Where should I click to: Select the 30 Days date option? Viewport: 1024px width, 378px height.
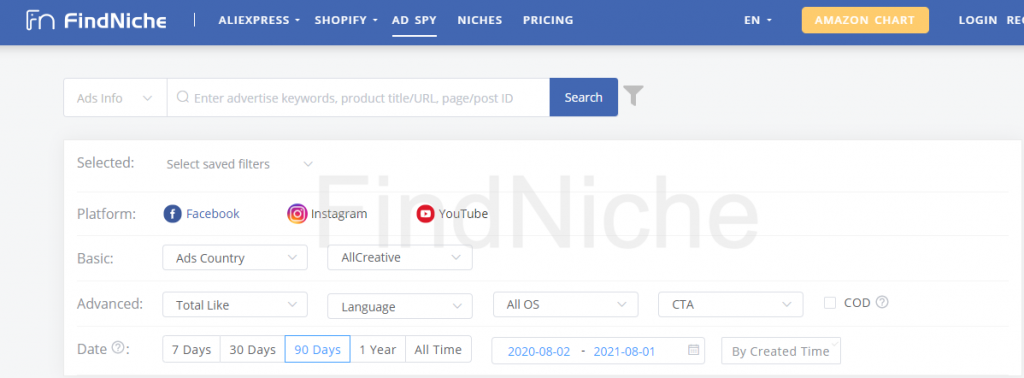(x=253, y=349)
